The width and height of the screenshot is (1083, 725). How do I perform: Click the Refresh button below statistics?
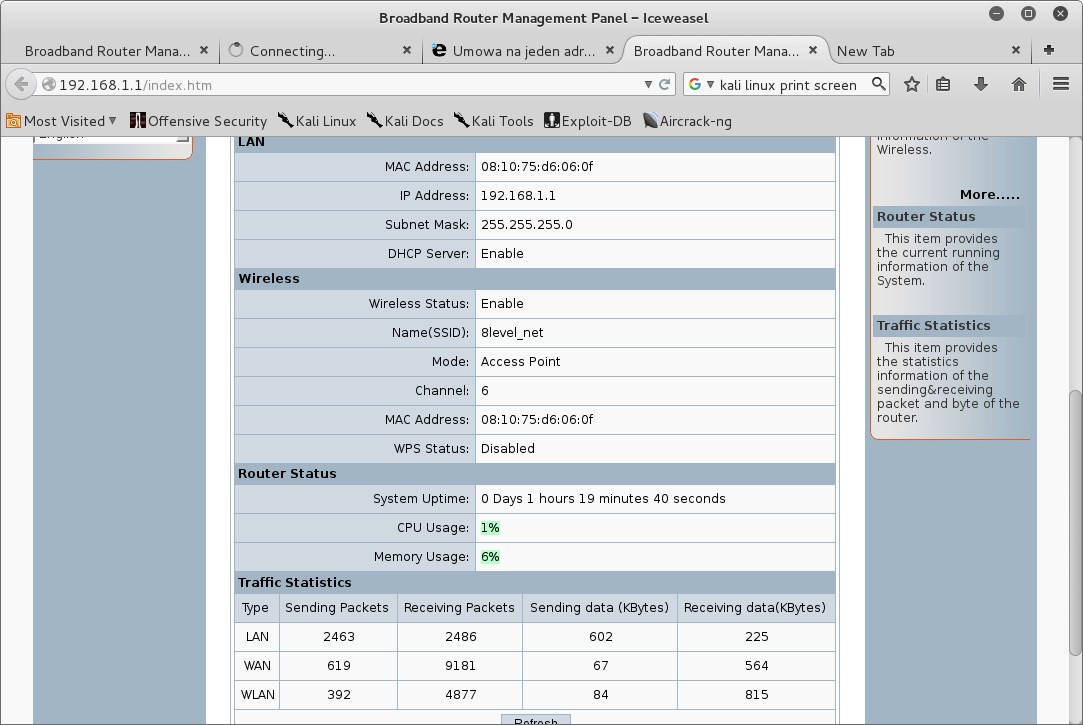(535, 719)
